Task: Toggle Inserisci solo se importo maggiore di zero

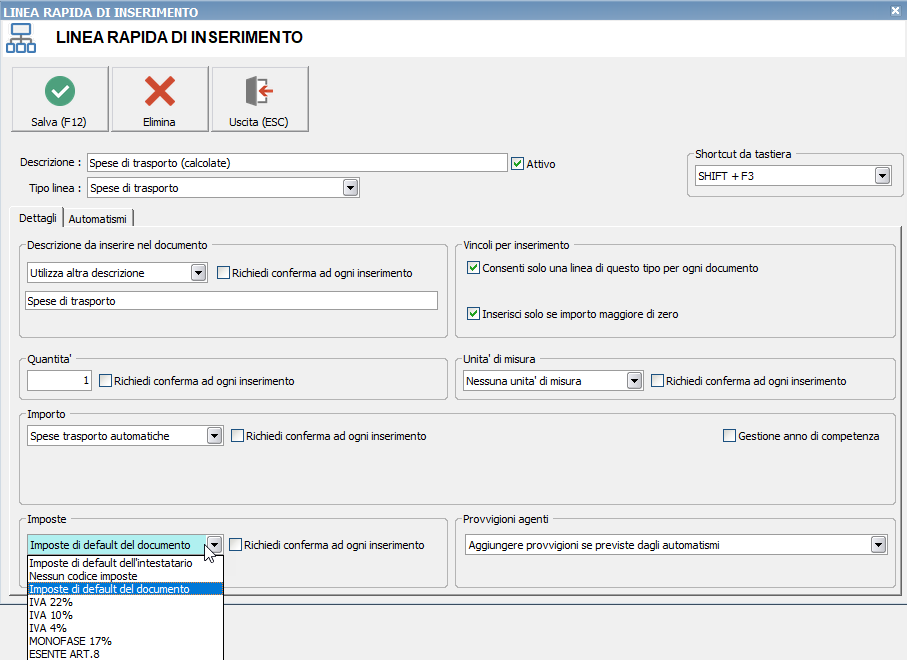Action: pos(473,314)
